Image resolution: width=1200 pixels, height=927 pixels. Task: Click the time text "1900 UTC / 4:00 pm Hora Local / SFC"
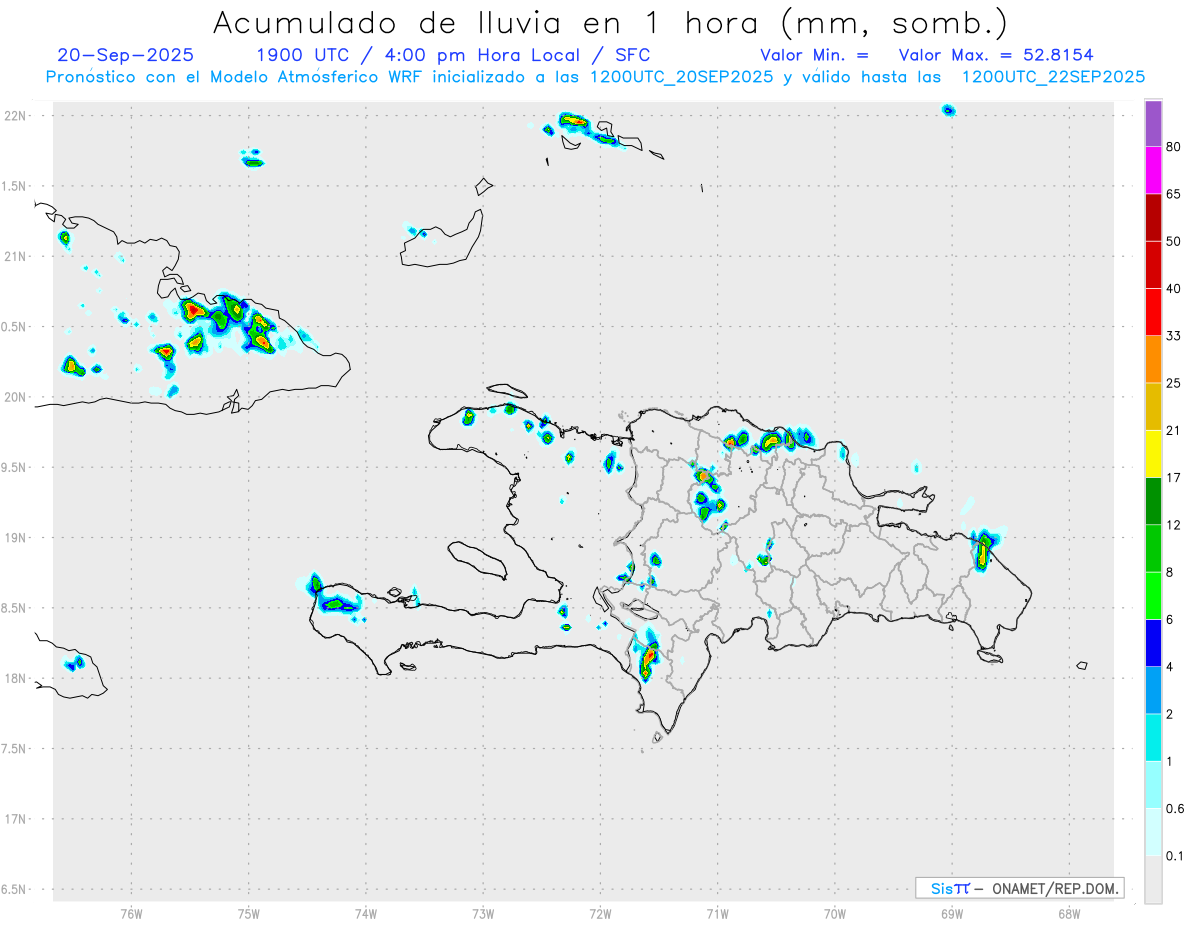(x=453, y=55)
